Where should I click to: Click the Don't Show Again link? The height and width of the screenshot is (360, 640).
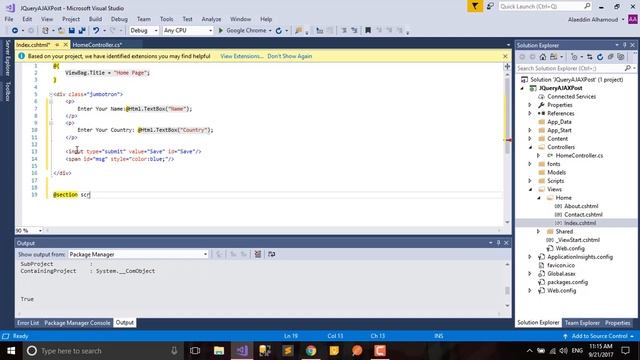(x=289, y=56)
